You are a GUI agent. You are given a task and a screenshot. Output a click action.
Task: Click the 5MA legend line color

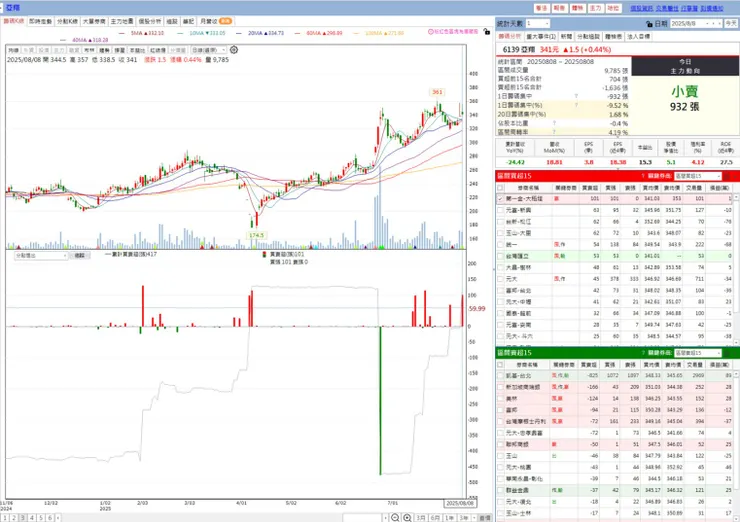point(122,33)
